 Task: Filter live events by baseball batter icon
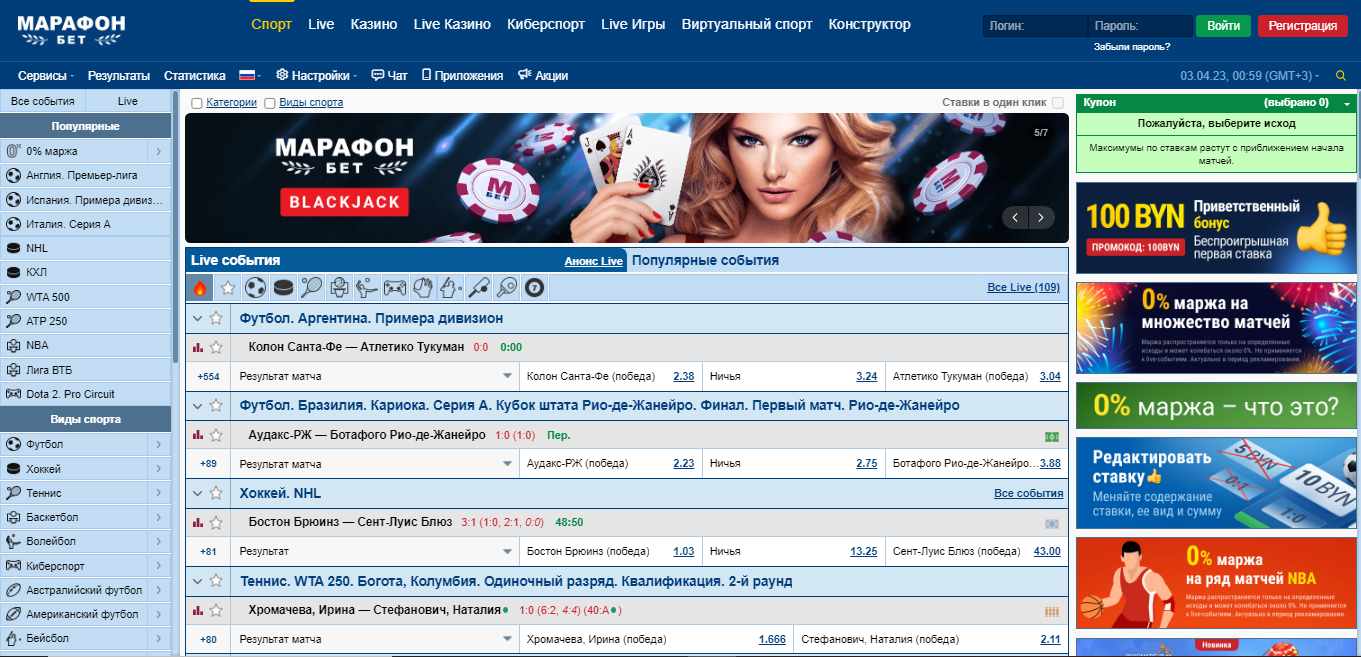click(451, 288)
